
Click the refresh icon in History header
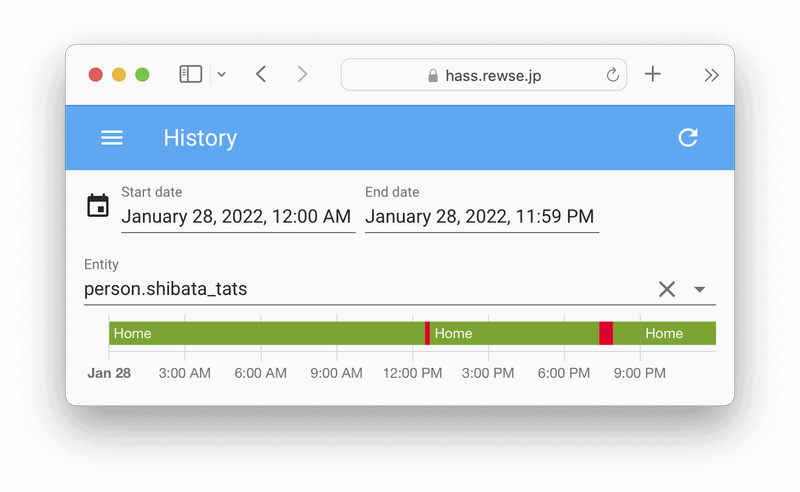[688, 138]
